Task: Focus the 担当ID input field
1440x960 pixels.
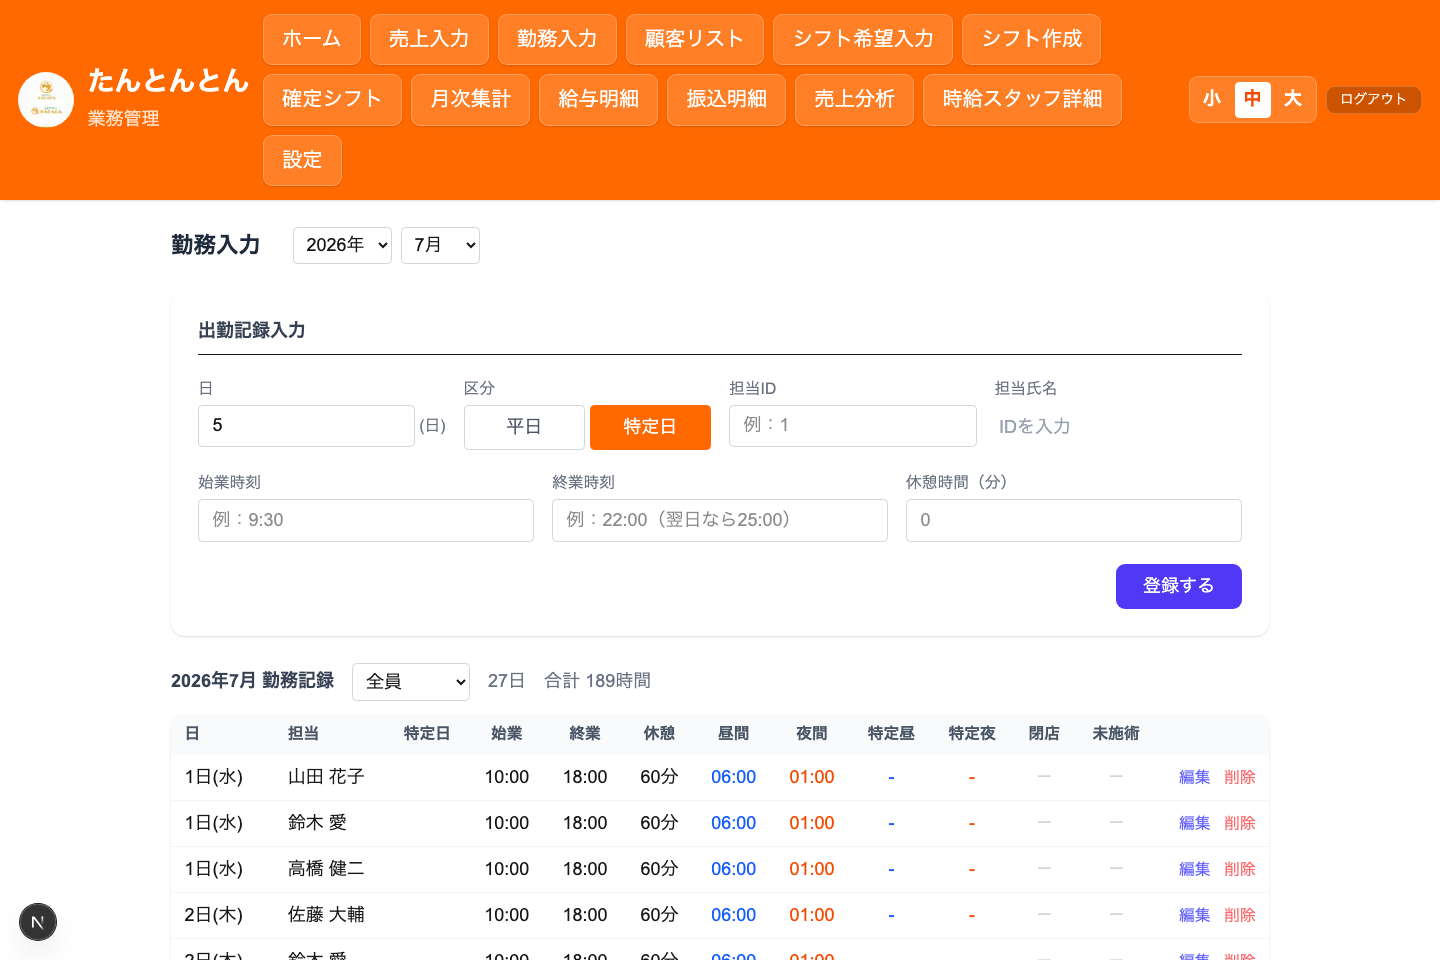Action: 853,426
